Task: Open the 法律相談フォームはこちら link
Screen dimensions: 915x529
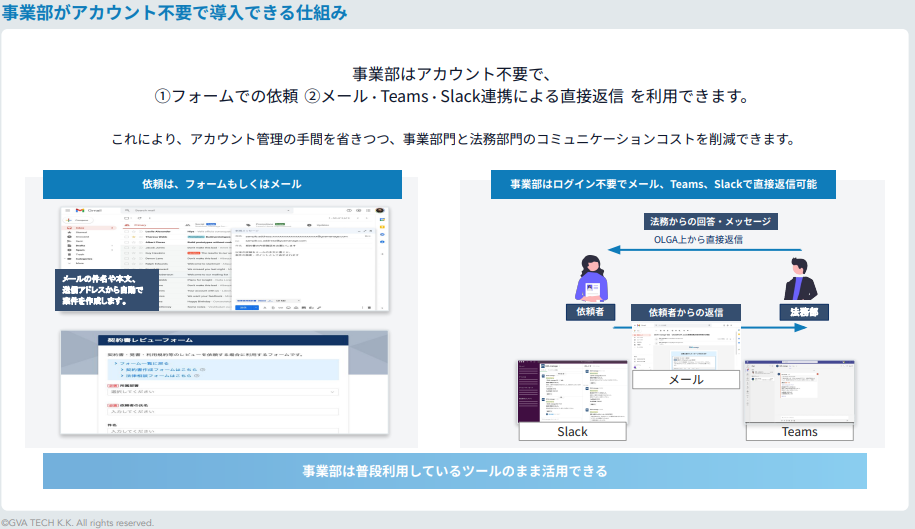Action: (160, 376)
